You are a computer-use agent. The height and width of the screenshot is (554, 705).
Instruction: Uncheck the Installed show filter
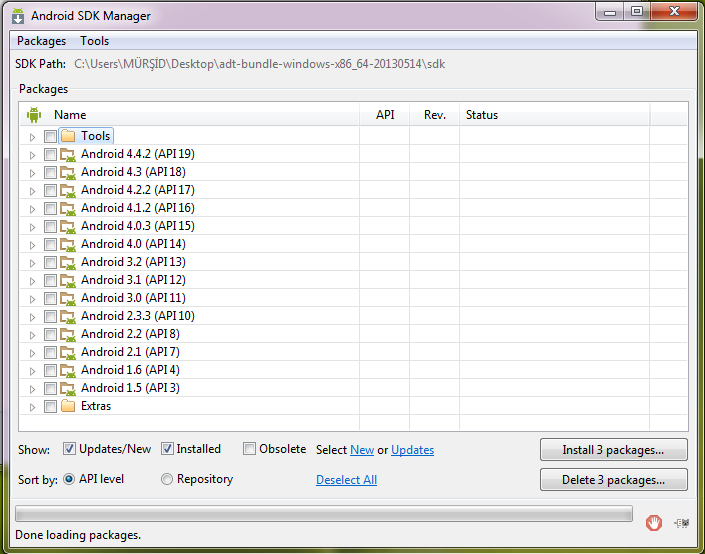click(x=167, y=449)
